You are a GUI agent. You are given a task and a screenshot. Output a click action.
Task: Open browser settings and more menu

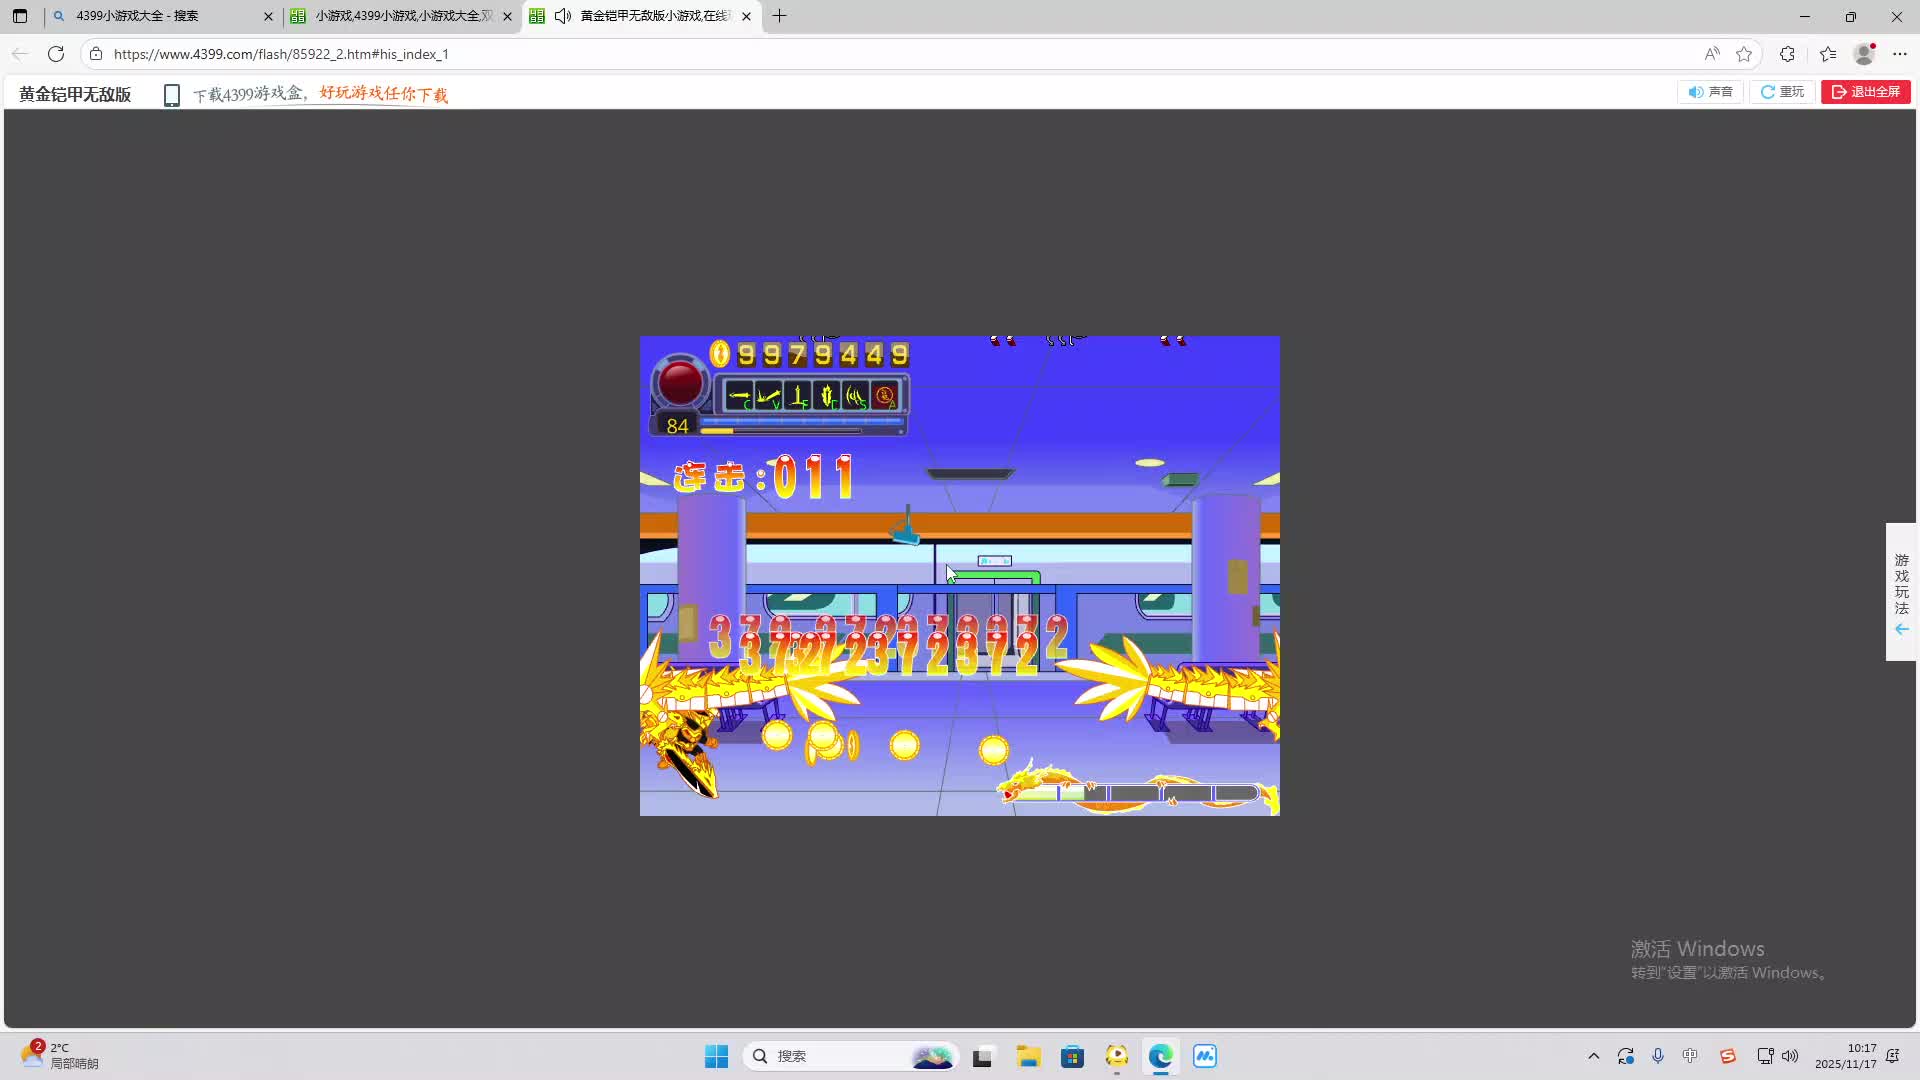tap(1900, 54)
